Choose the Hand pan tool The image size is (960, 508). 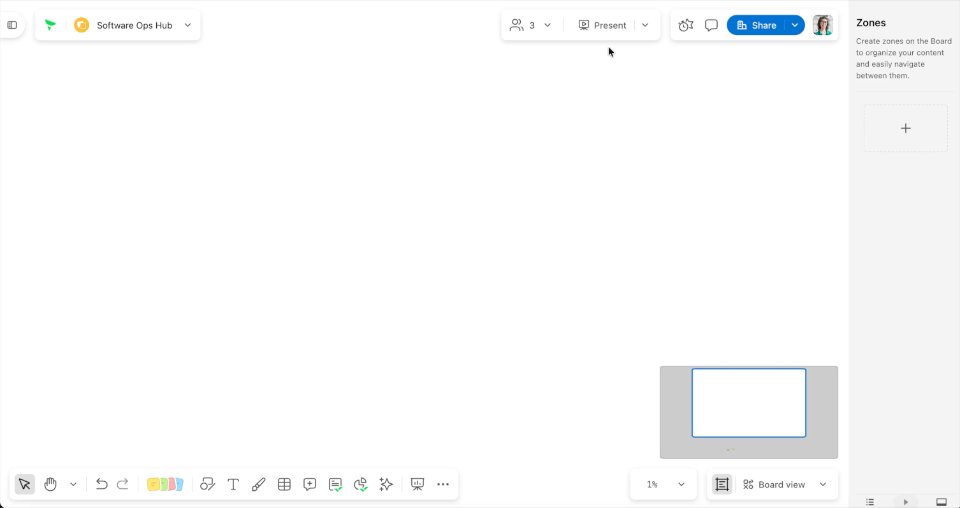click(x=50, y=484)
